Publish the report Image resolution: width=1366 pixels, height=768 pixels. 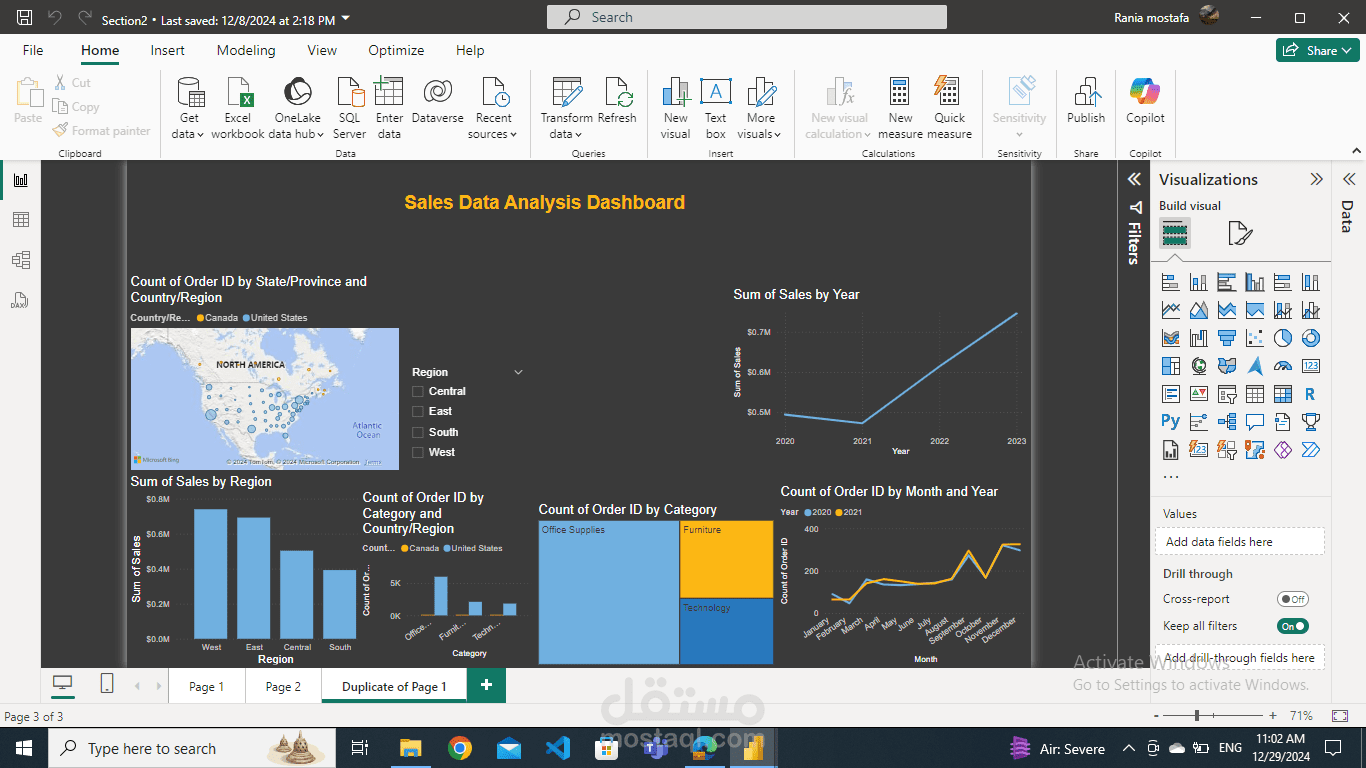tap(1086, 100)
